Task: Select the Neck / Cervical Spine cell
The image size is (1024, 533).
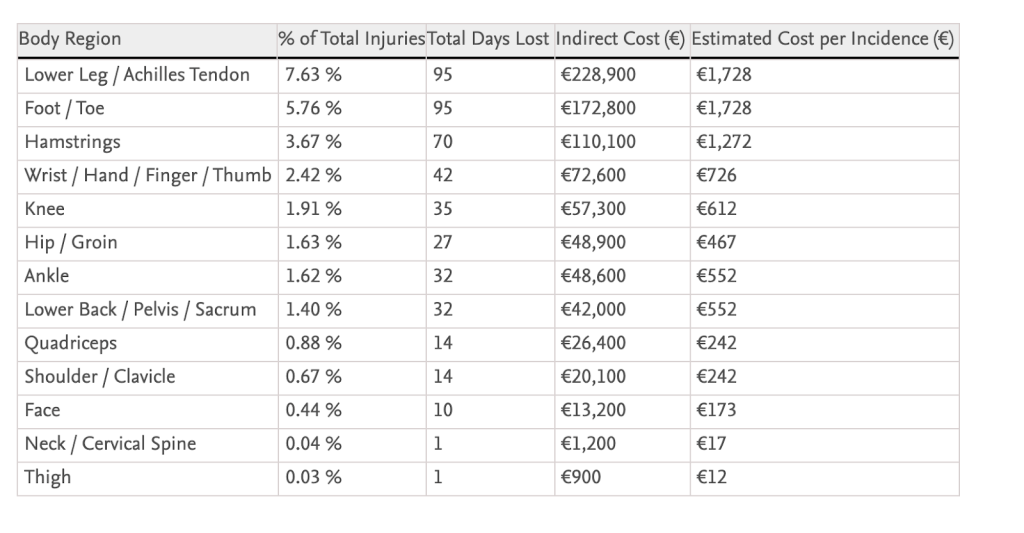Action: [x=110, y=444]
